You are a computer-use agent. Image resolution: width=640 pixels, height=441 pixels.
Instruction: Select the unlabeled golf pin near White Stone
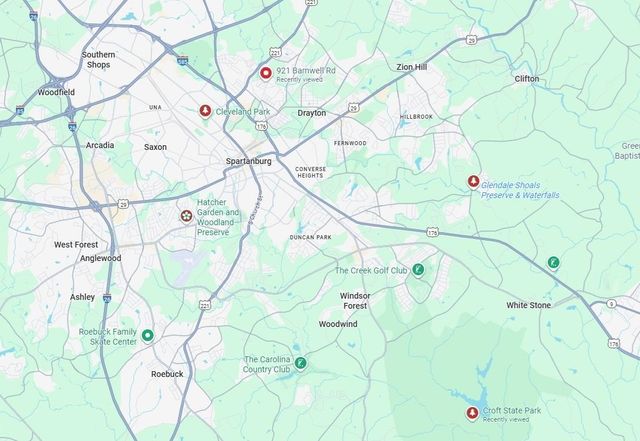(553, 263)
